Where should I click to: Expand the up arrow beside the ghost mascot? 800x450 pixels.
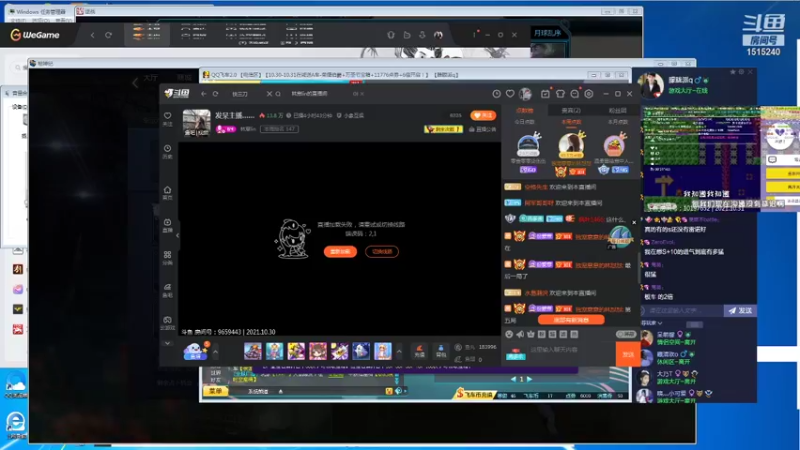[215, 352]
